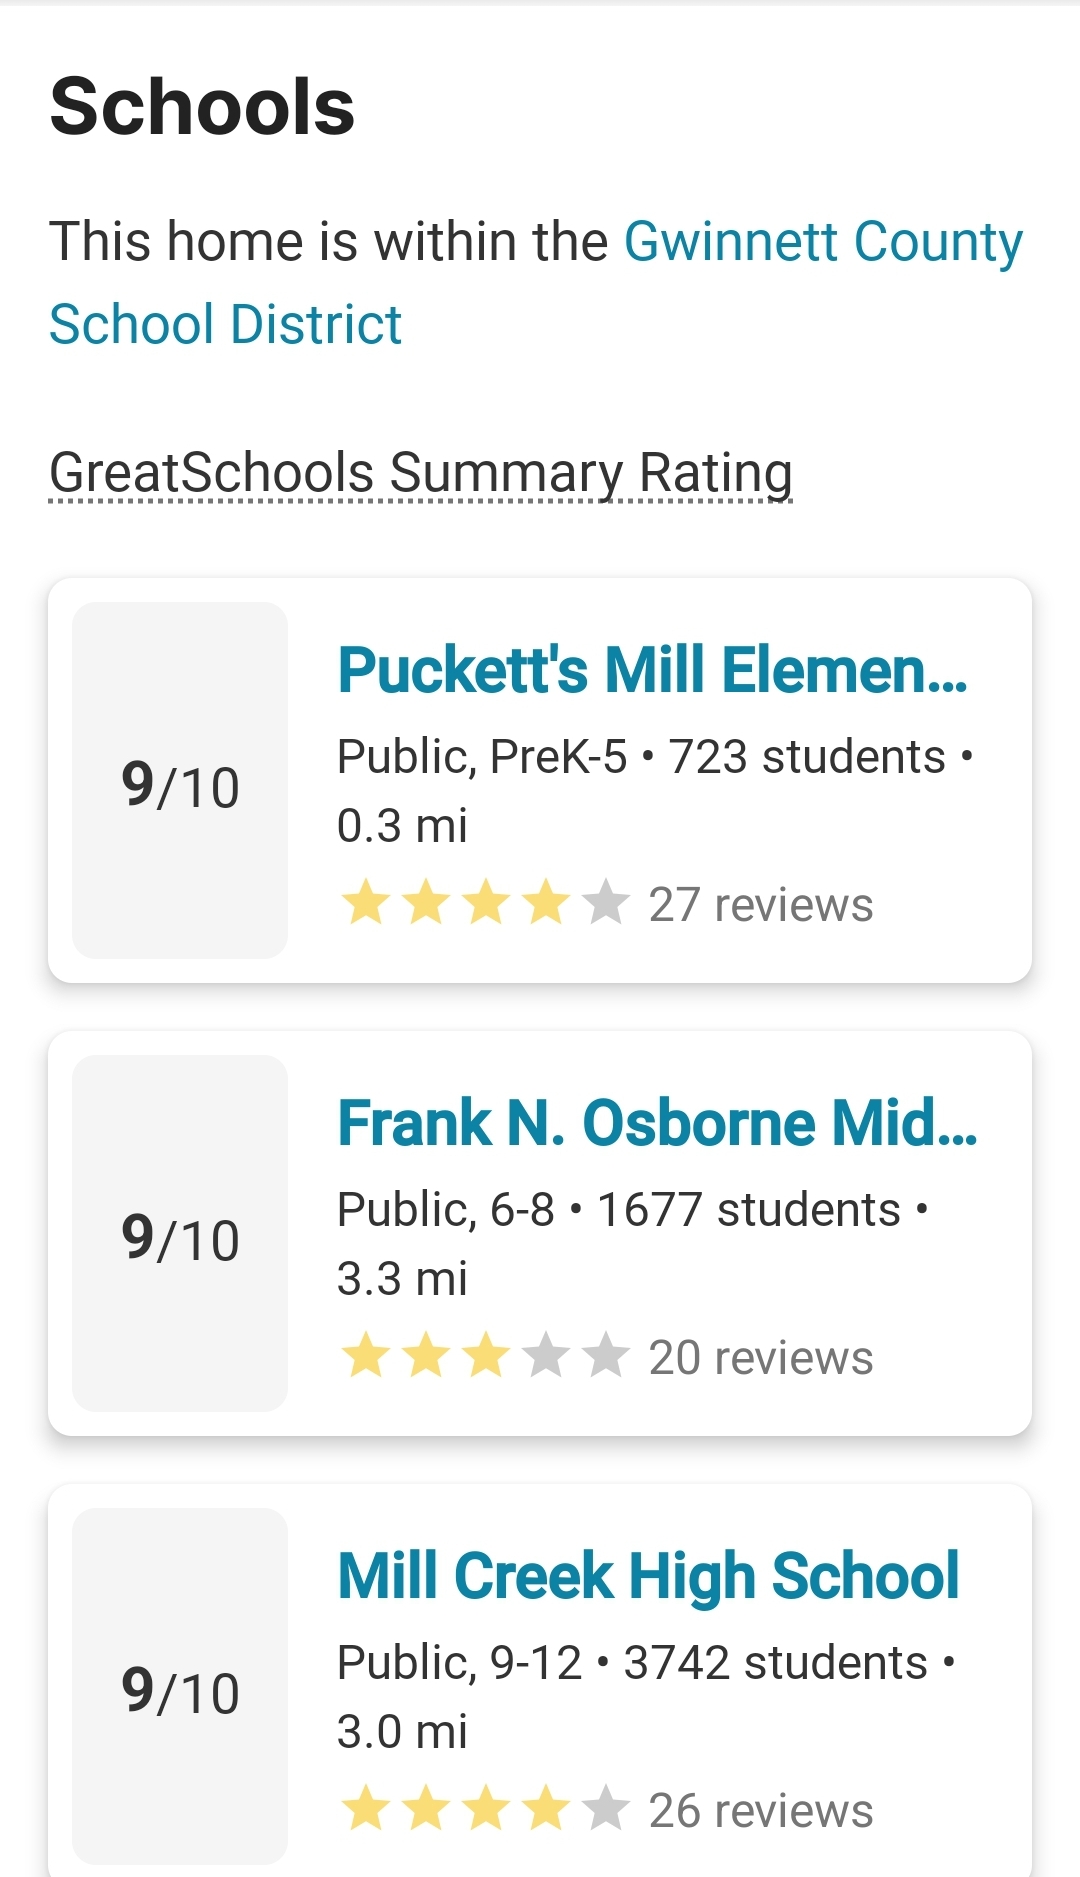This screenshot has height=1877, width=1080.
Task: Click the first star of Mill Creek rating
Action: (366, 1809)
